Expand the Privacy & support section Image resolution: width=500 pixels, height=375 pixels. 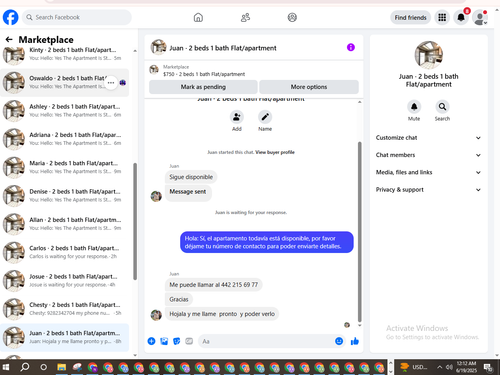pyautogui.click(x=429, y=190)
